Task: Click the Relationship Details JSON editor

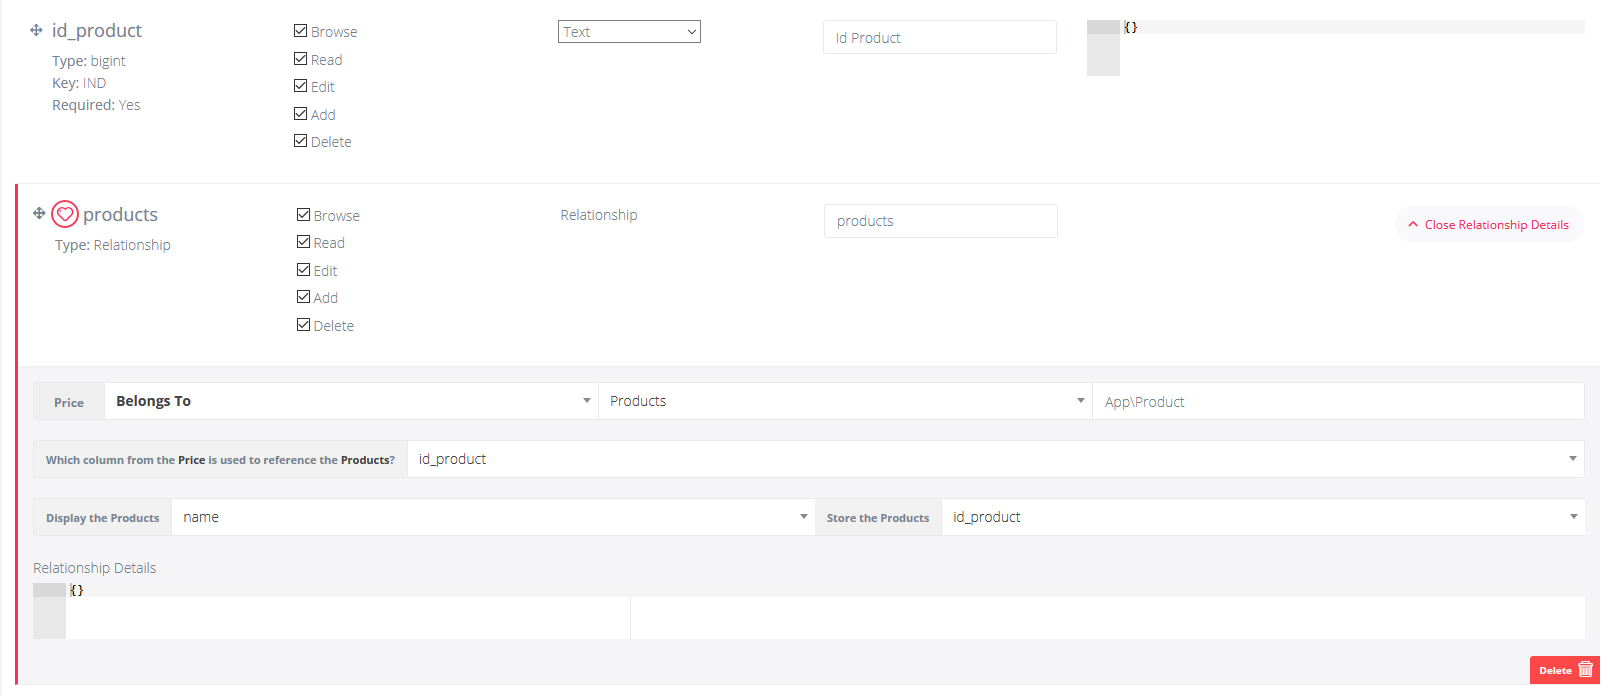Action: tap(809, 611)
